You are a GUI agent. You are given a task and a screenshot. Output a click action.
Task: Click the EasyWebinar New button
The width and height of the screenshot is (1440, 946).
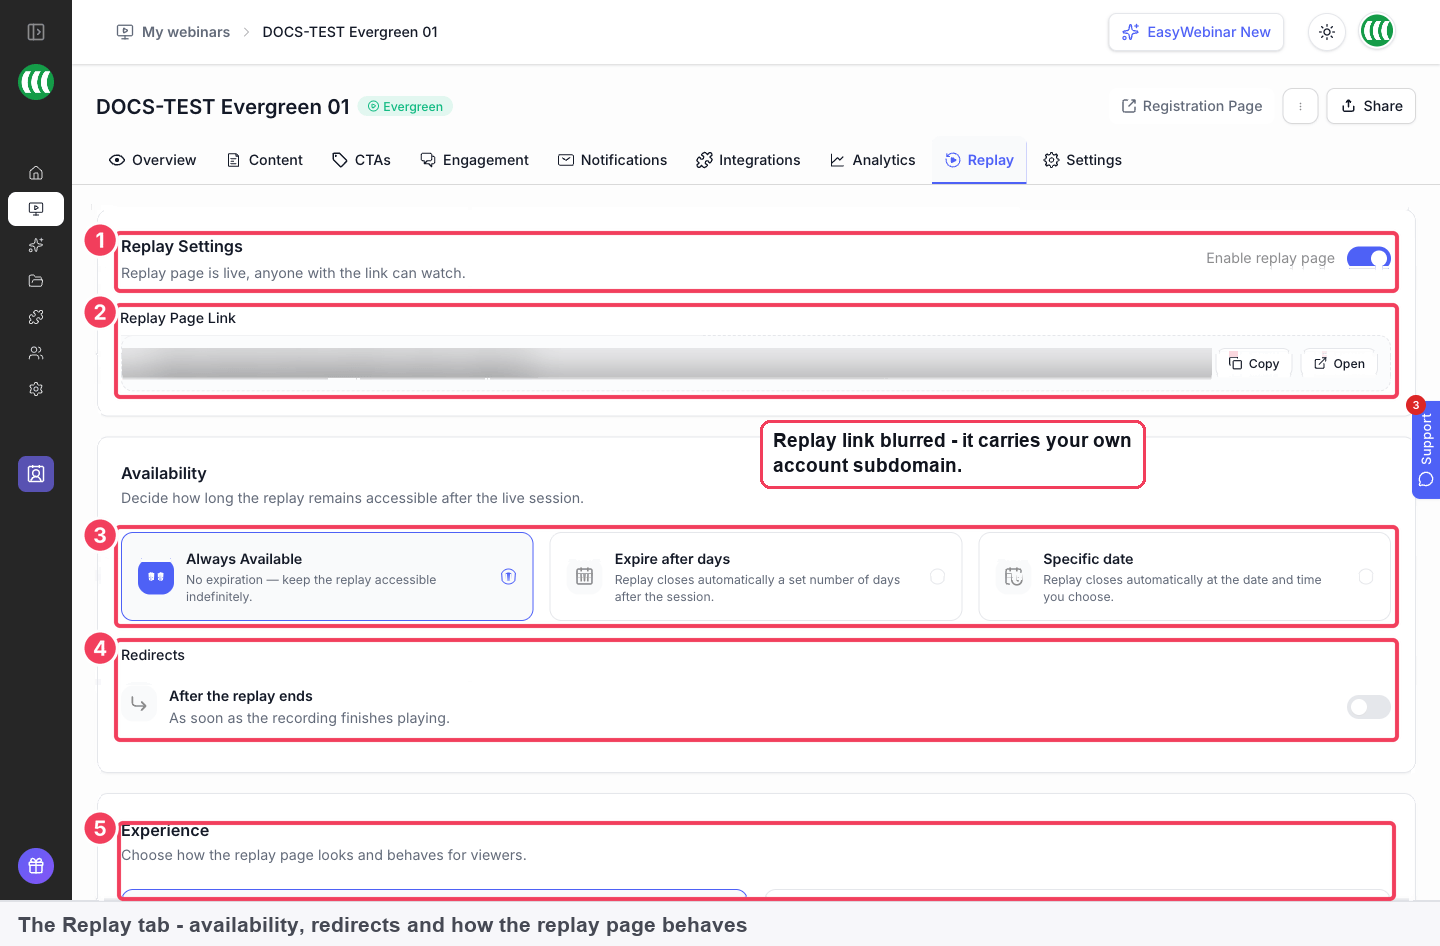(x=1196, y=32)
